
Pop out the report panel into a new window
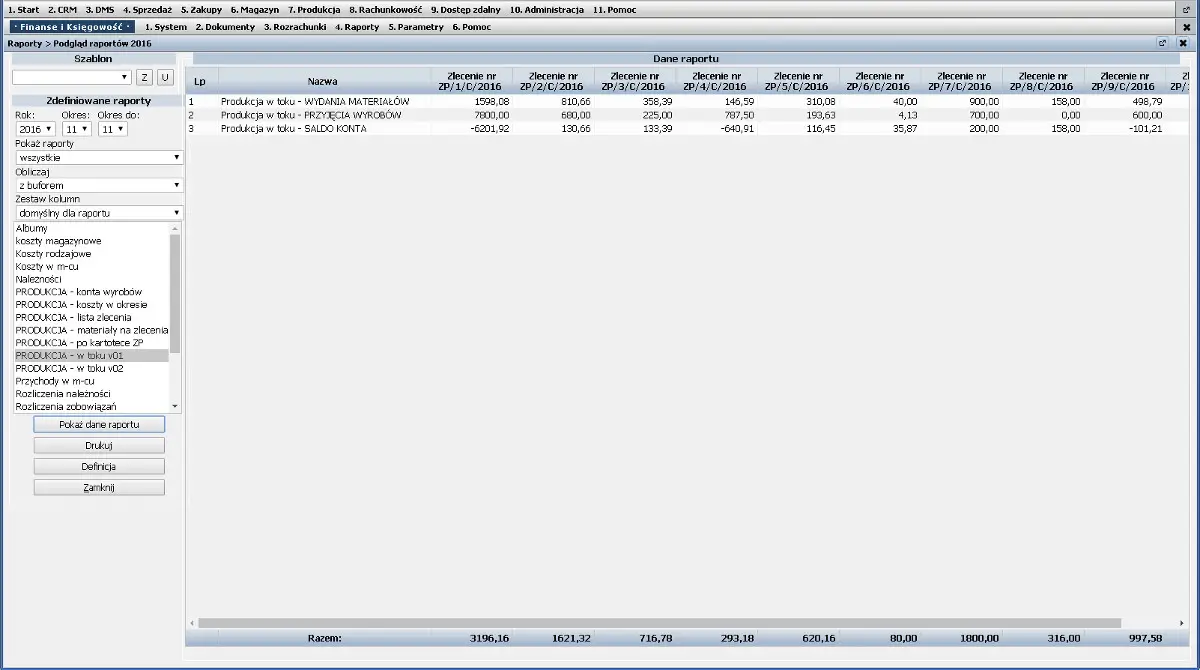(1163, 43)
